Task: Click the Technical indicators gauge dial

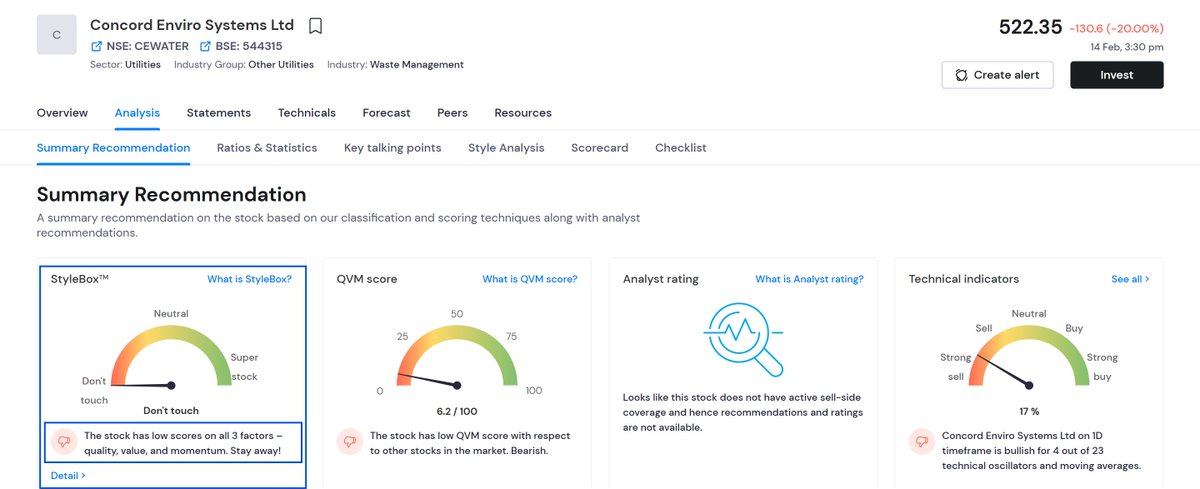Action: (x=1029, y=358)
